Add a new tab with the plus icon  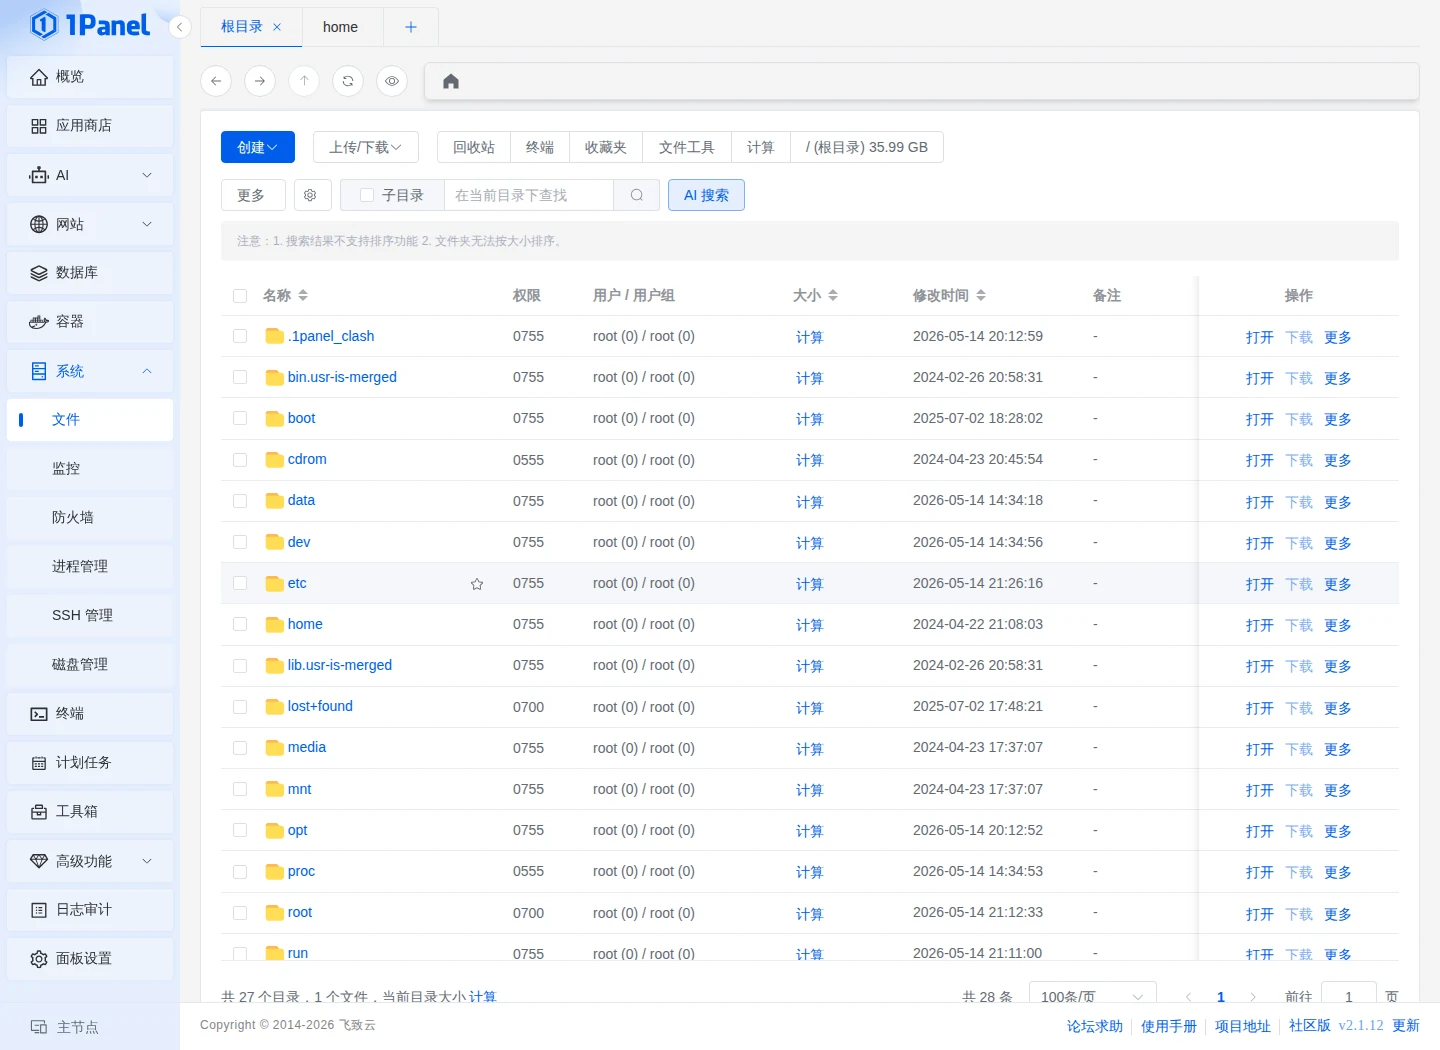point(411,27)
